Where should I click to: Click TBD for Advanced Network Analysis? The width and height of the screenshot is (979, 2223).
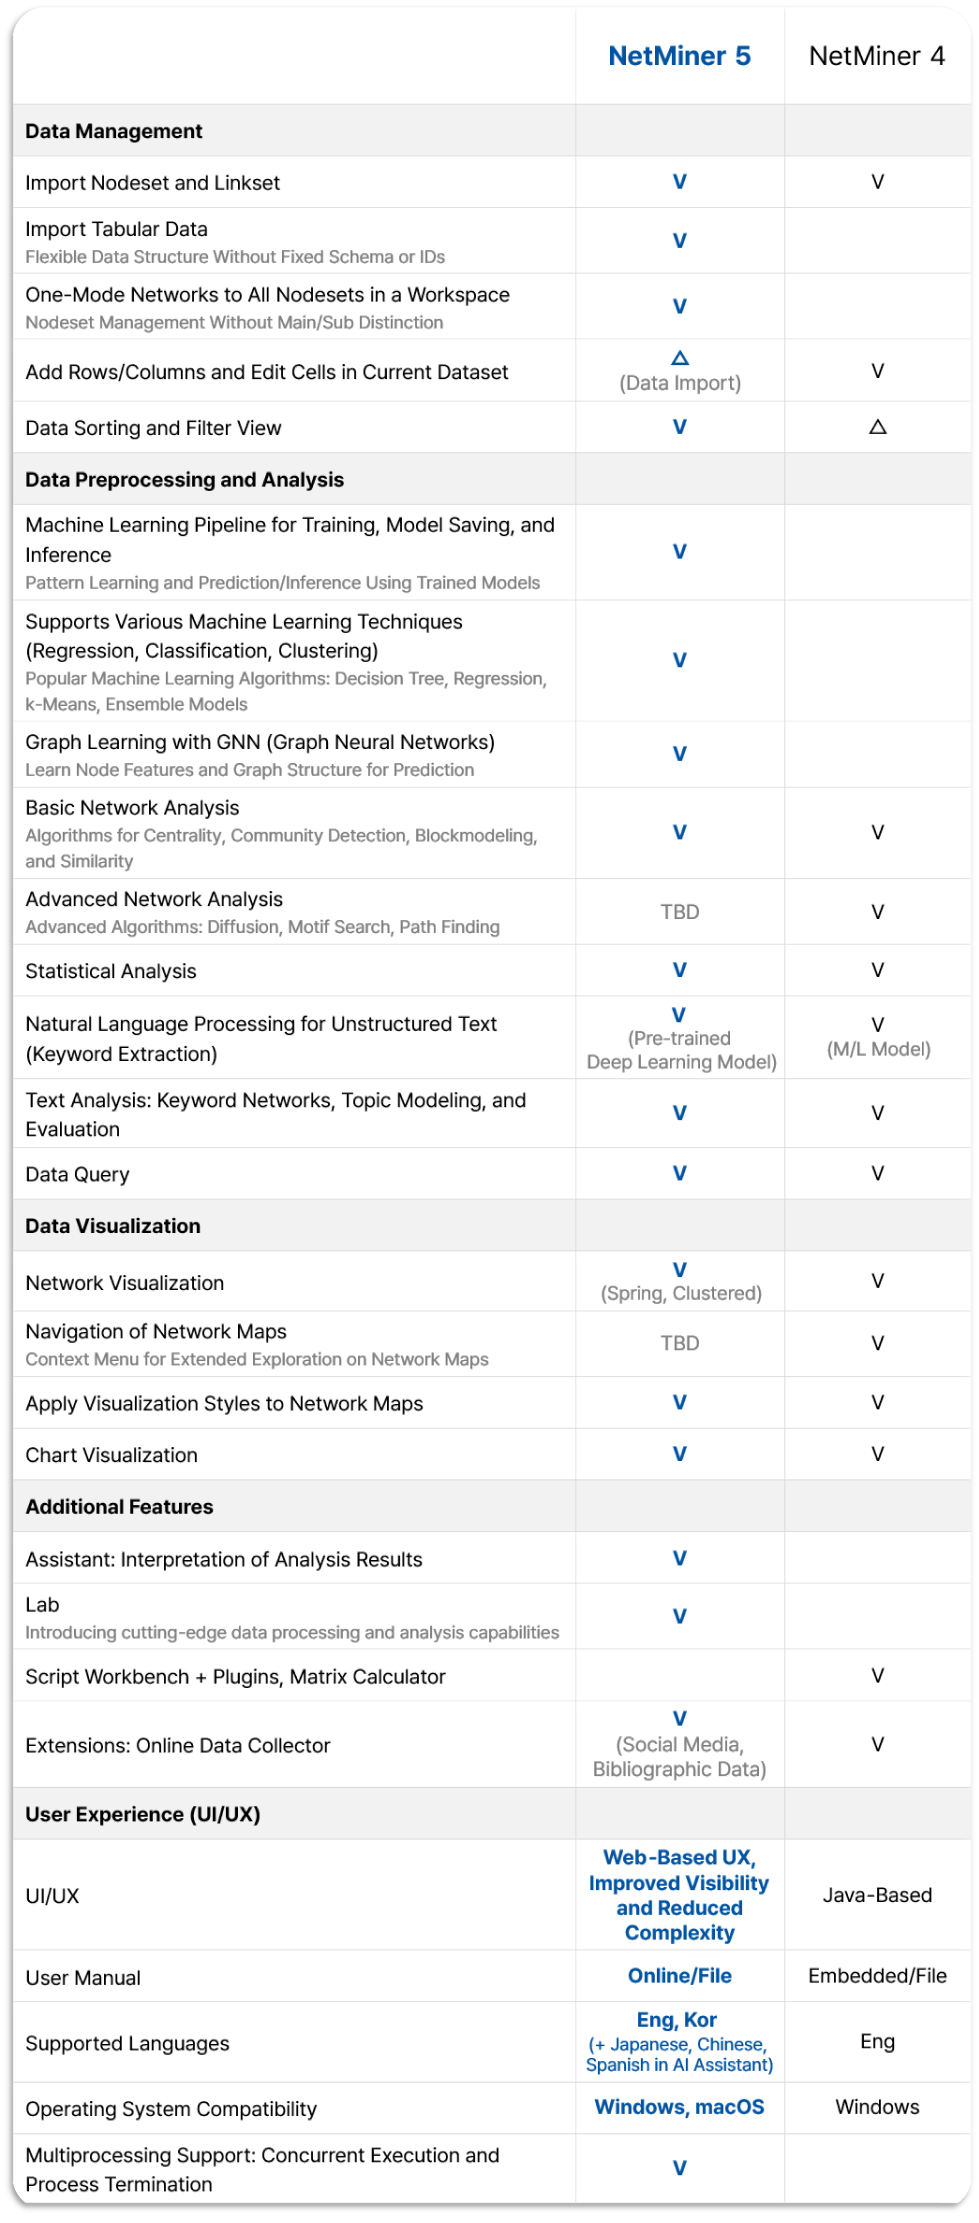pos(679,912)
